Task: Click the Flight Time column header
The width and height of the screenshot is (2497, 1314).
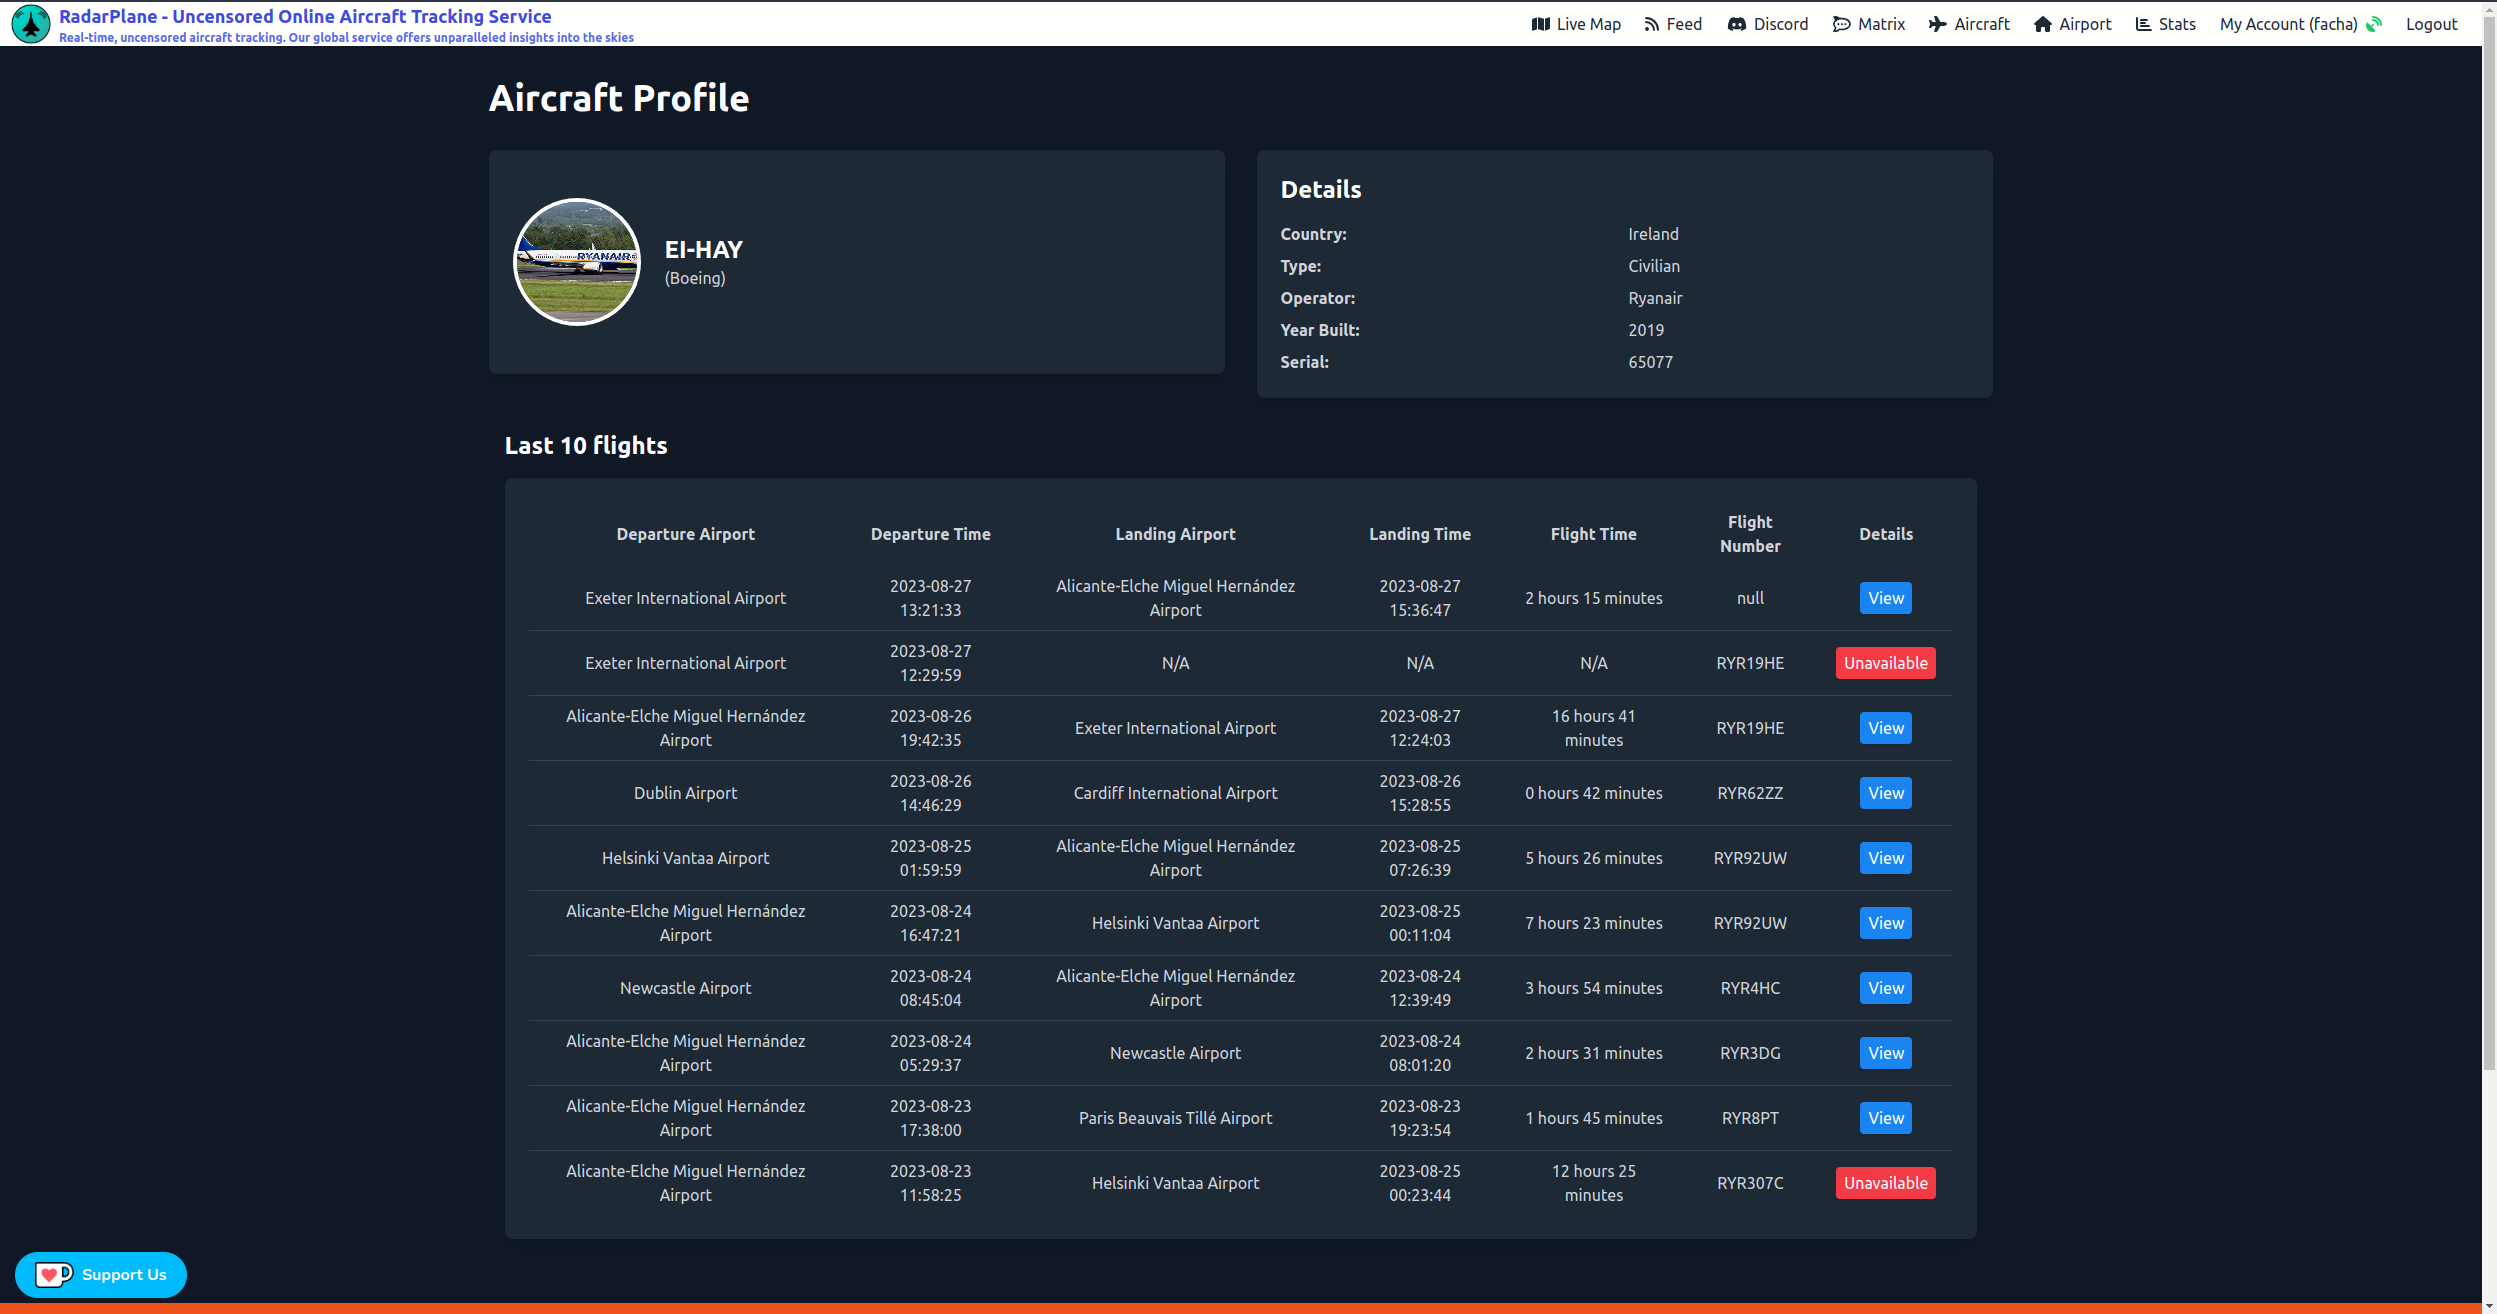Action: tap(1593, 534)
